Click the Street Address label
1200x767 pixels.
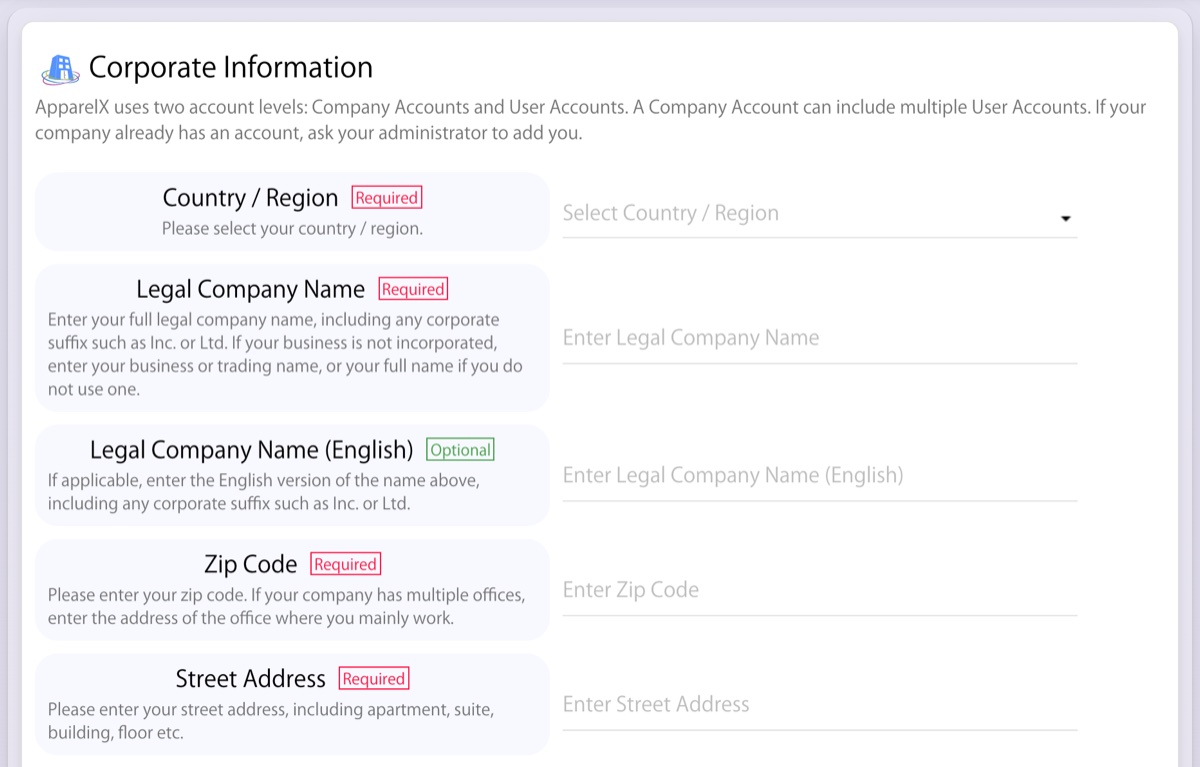pyautogui.click(x=250, y=679)
